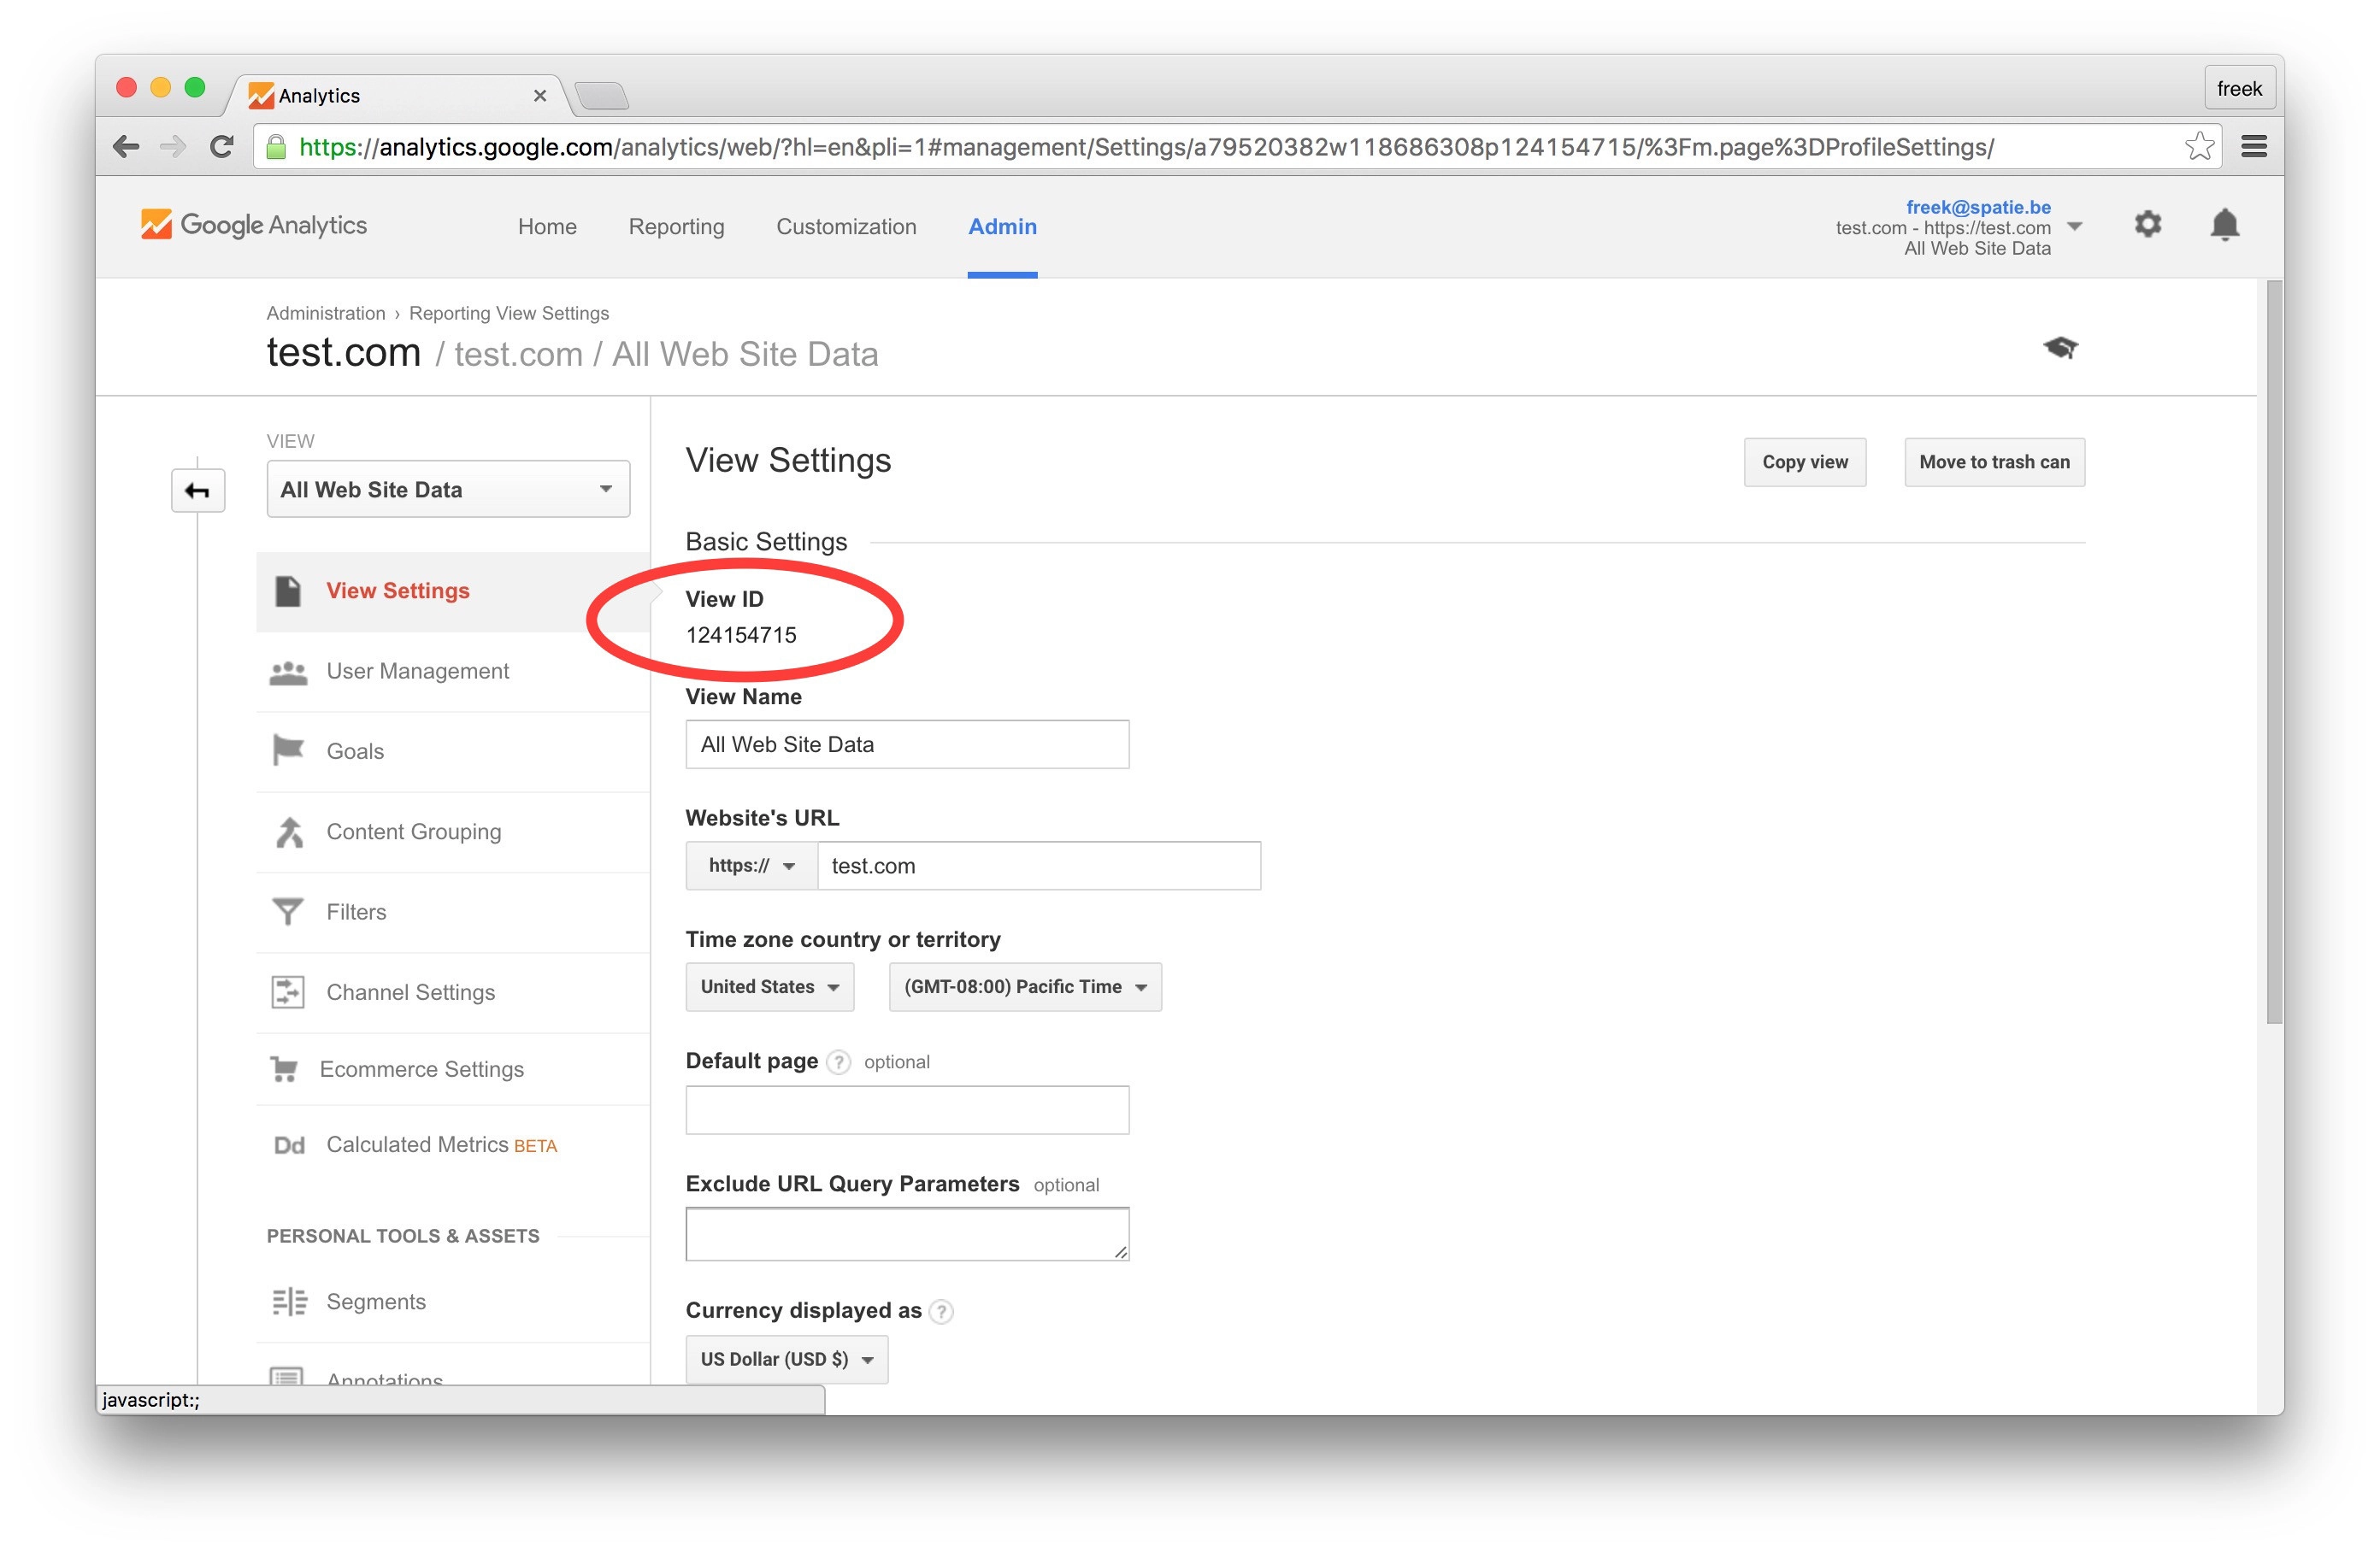Click the Filters funnel icon
This screenshot has width=2380, height=1552.
tap(288, 911)
